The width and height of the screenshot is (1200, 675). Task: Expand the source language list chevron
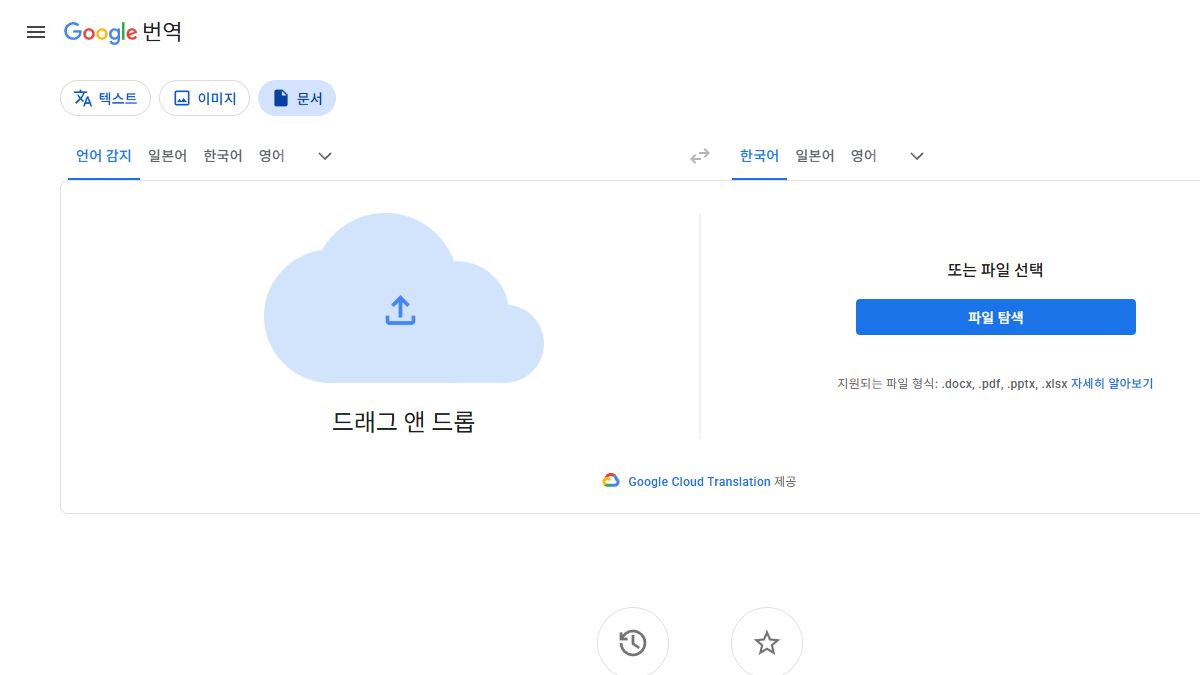pos(324,156)
